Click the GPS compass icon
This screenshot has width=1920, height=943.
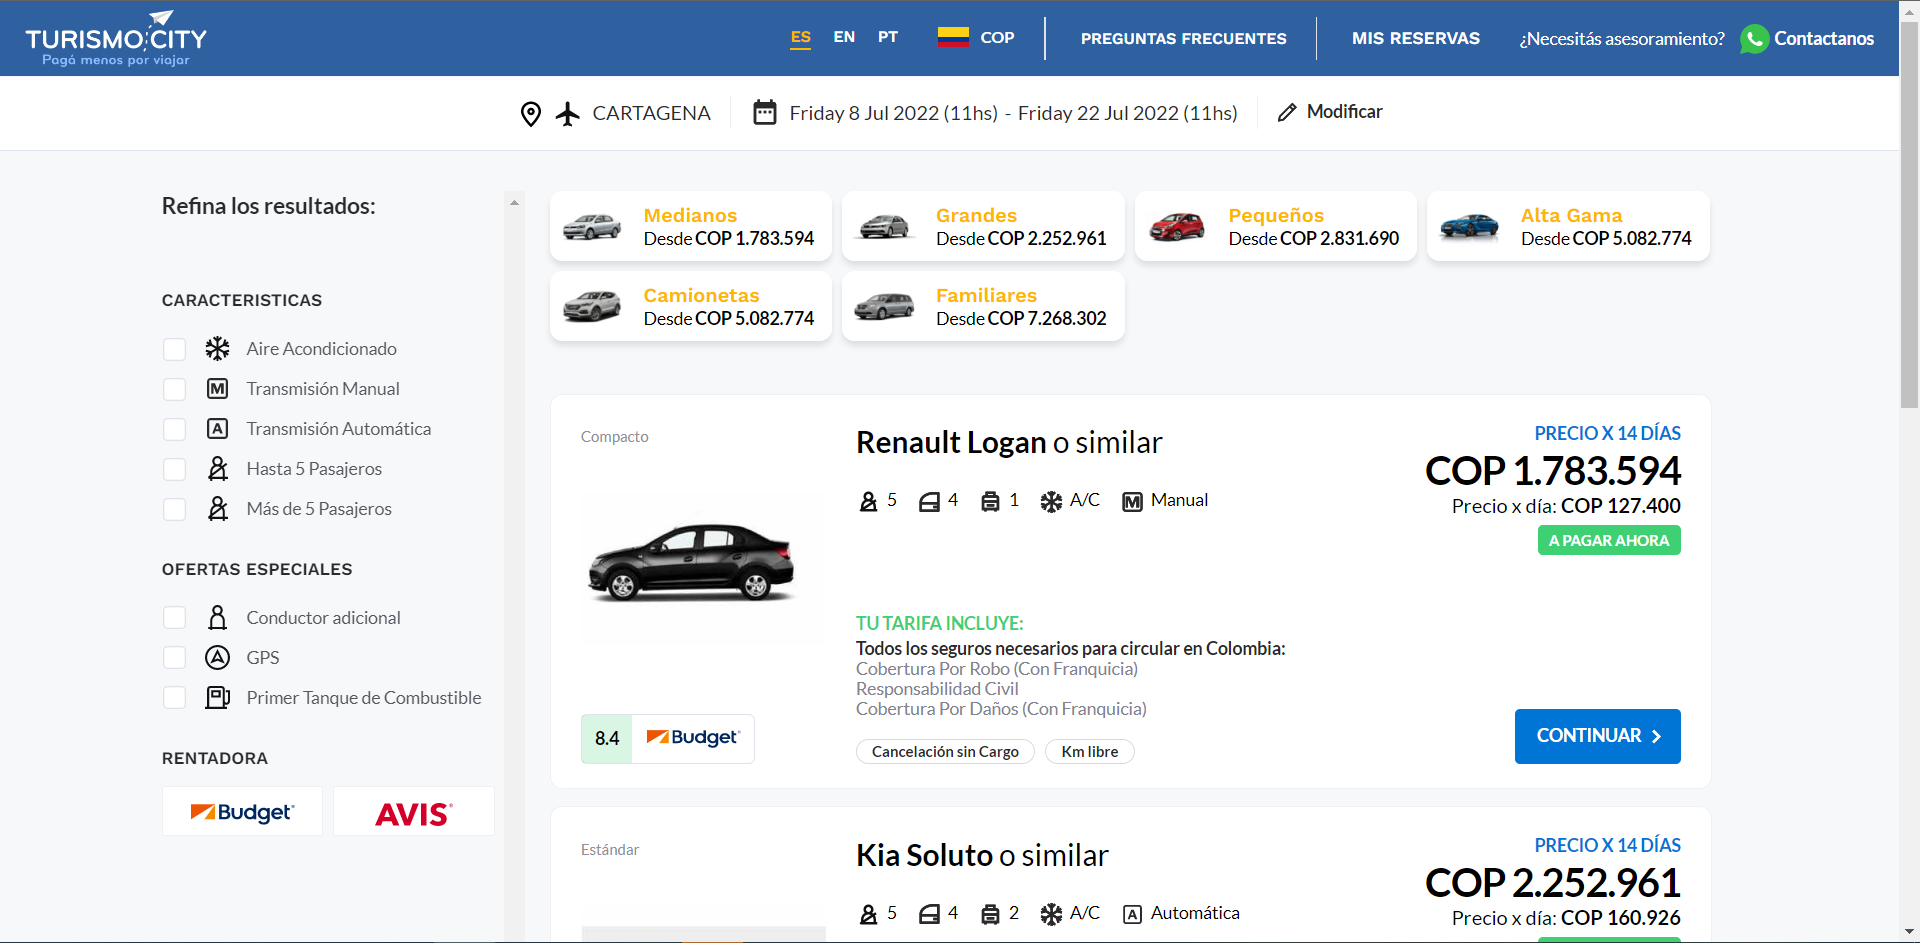pos(217,657)
